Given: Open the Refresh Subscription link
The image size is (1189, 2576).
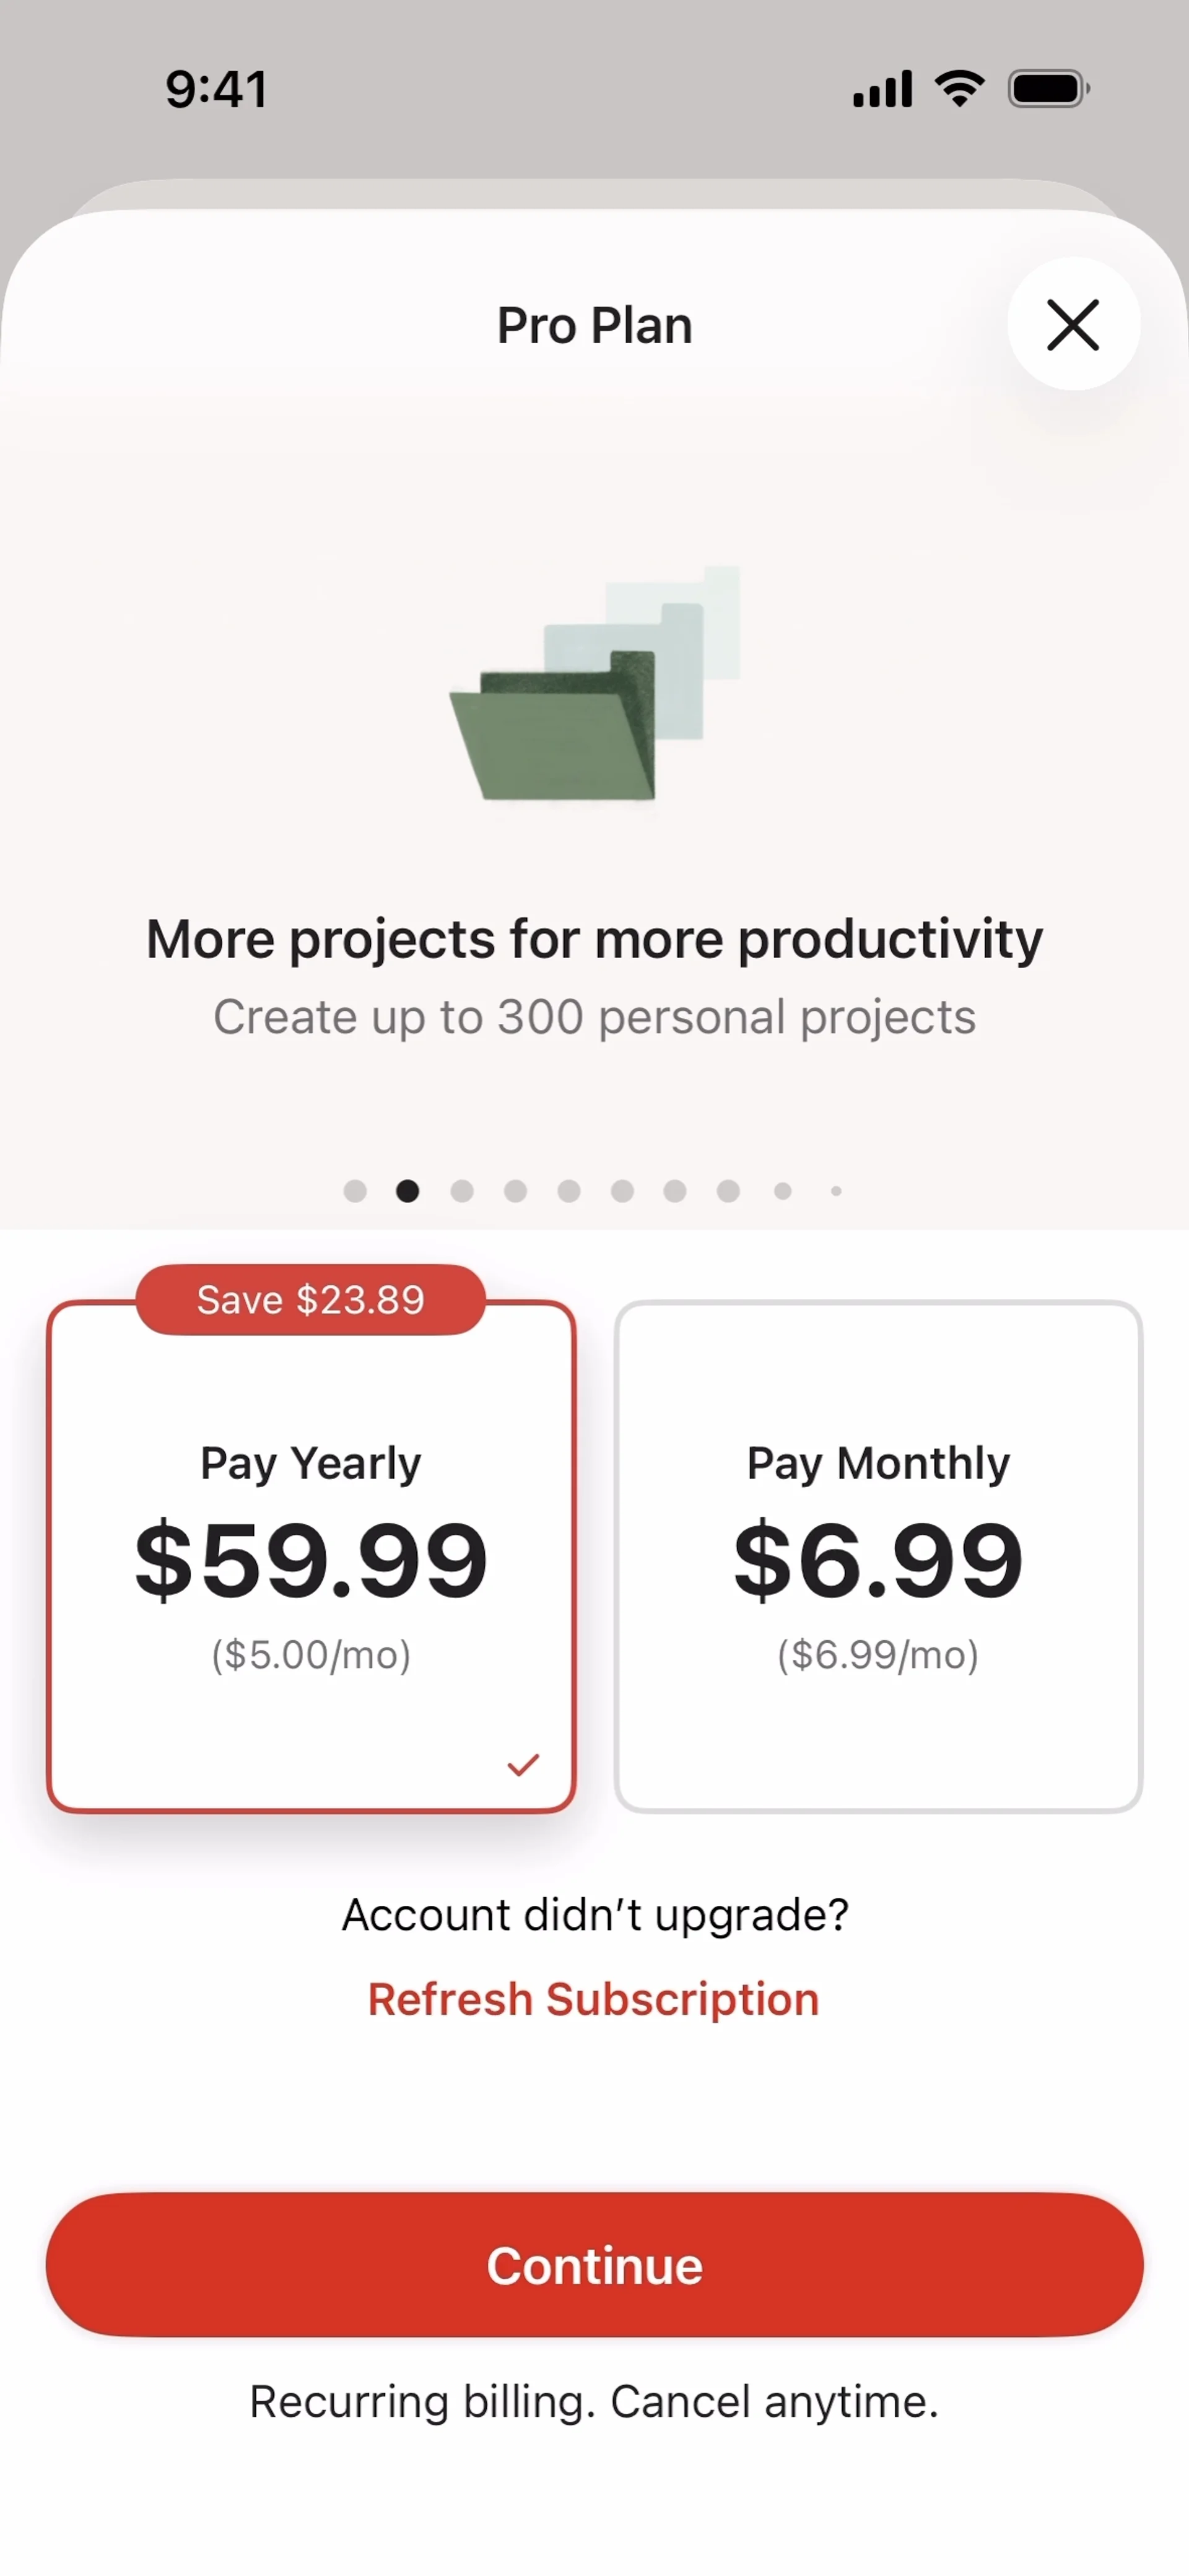Looking at the screenshot, I should pyautogui.click(x=594, y=2000).
